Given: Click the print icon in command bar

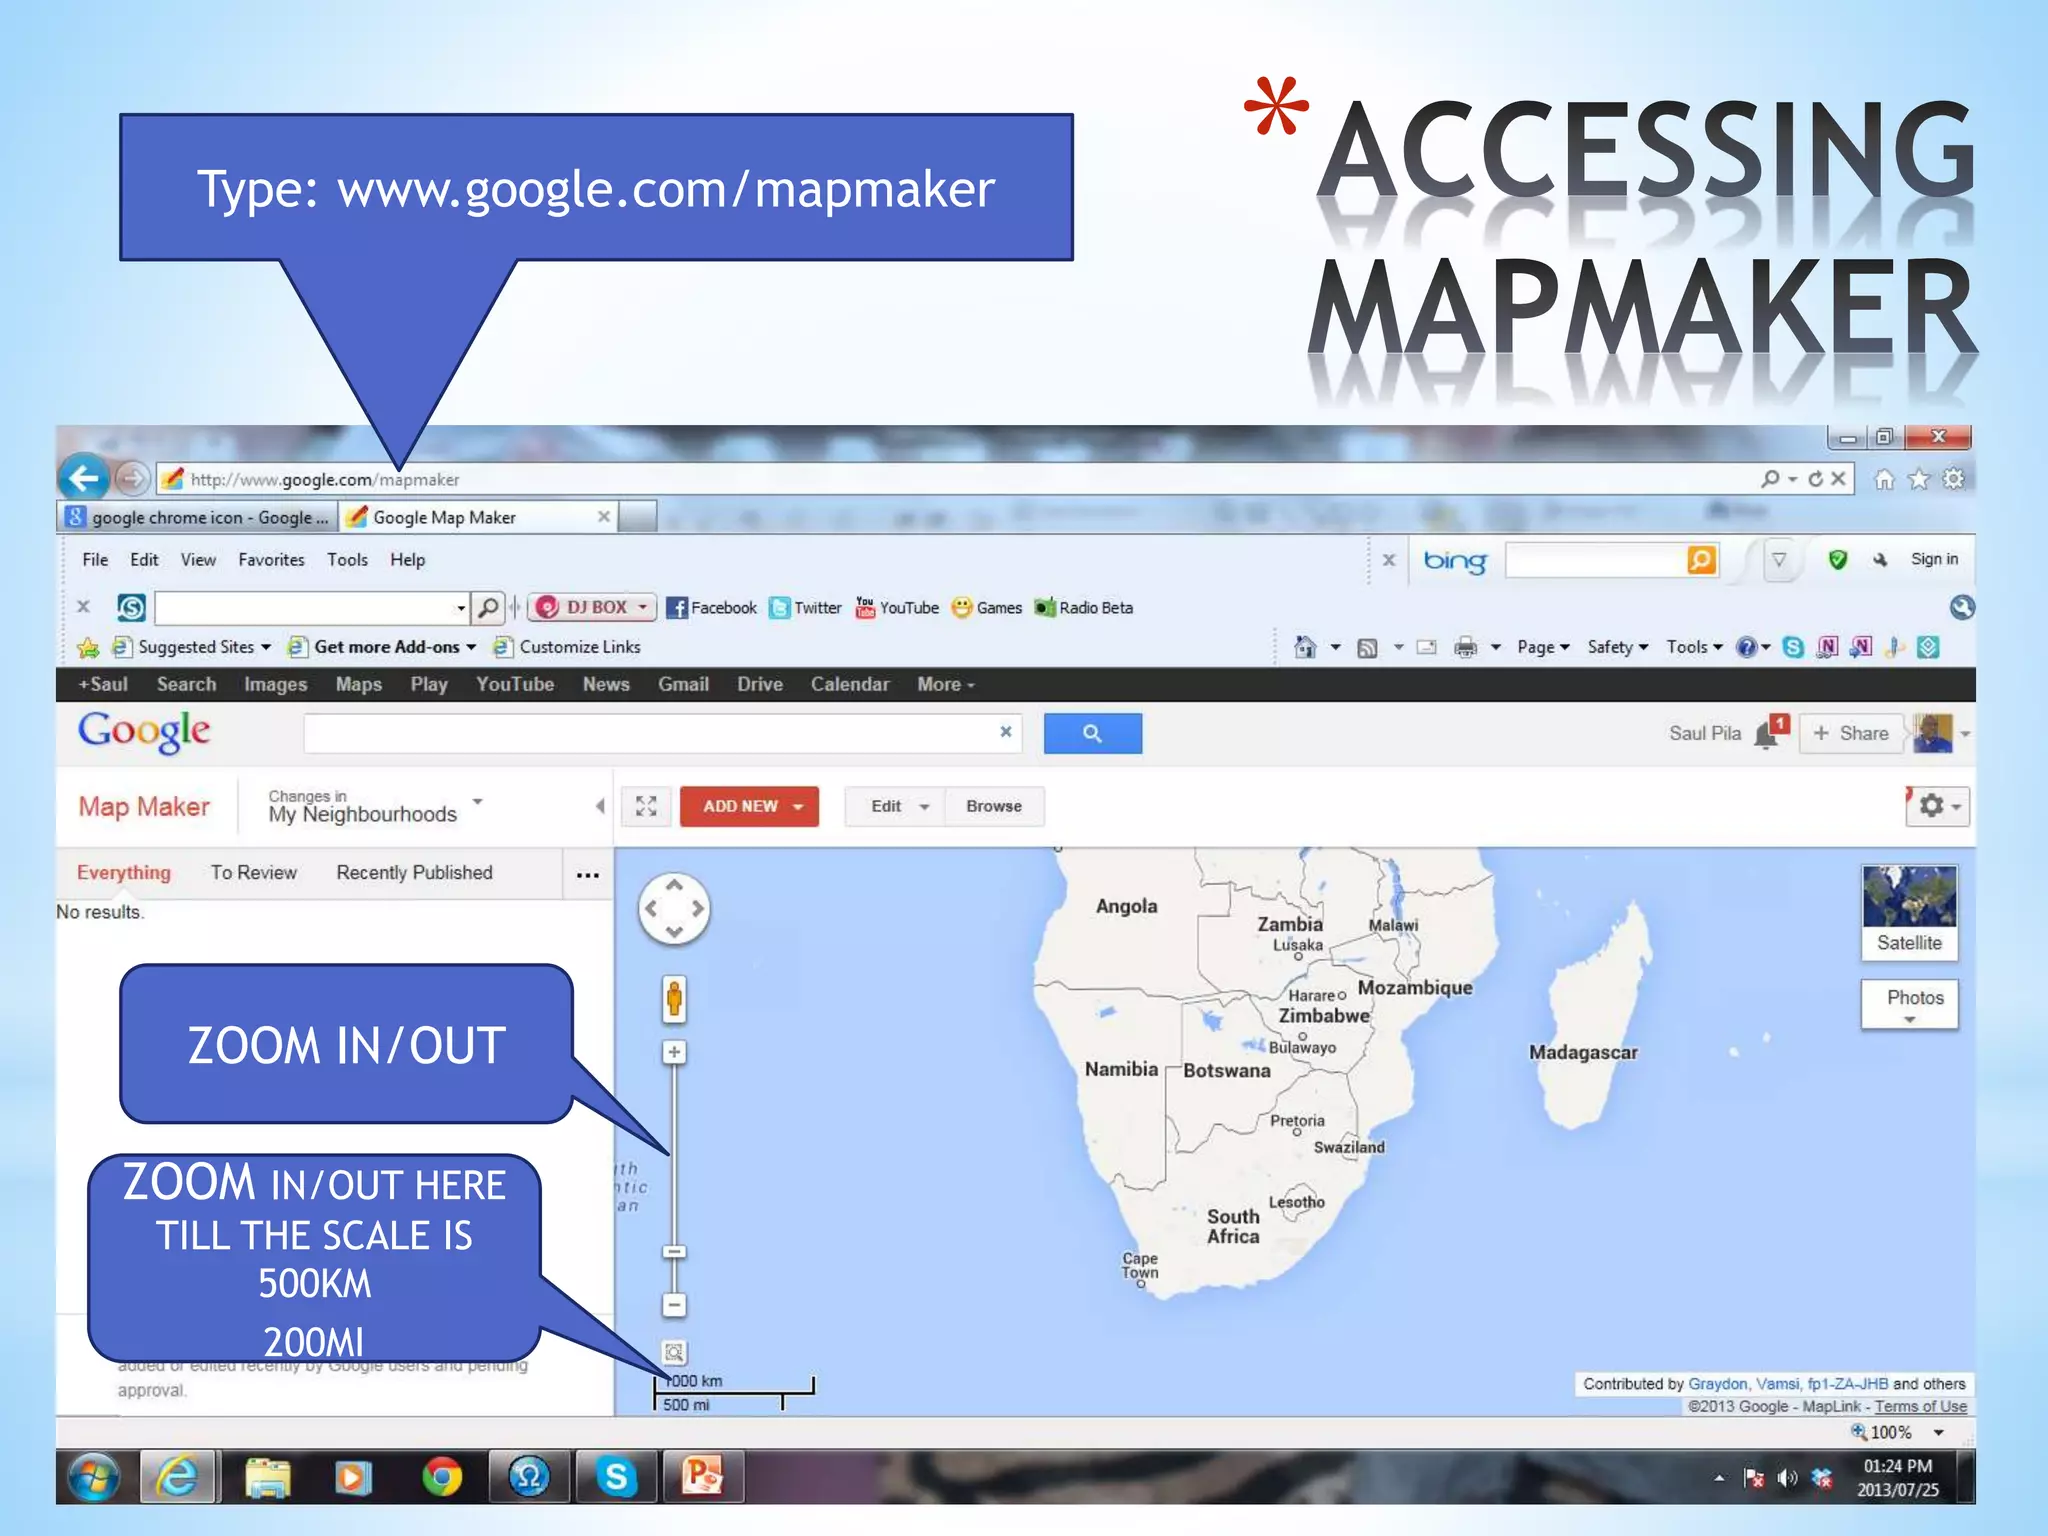Looking at the screenshot, I should pos(1465,647).
